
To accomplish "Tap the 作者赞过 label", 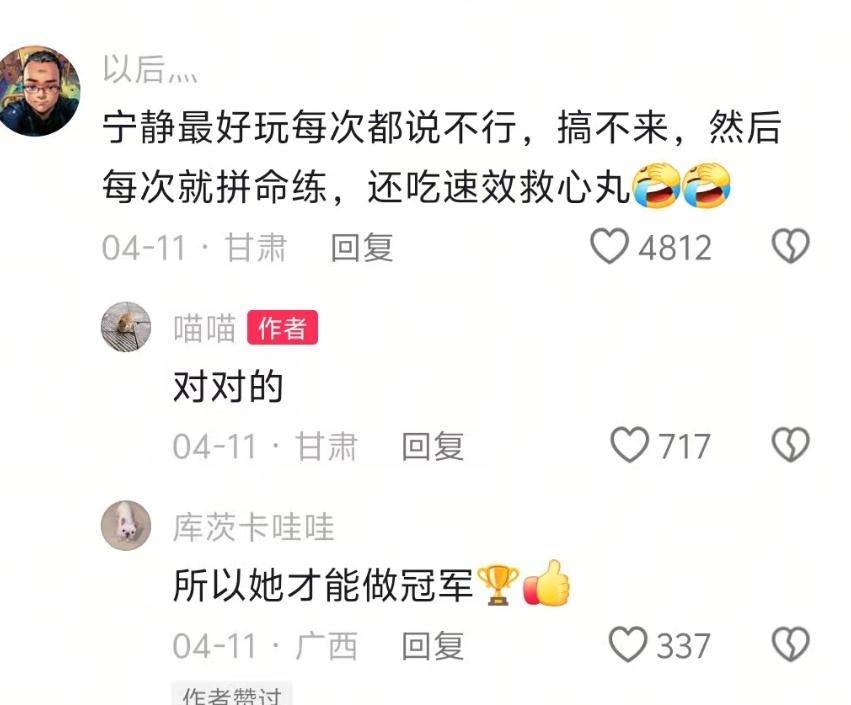I will (x=232, y=694).
